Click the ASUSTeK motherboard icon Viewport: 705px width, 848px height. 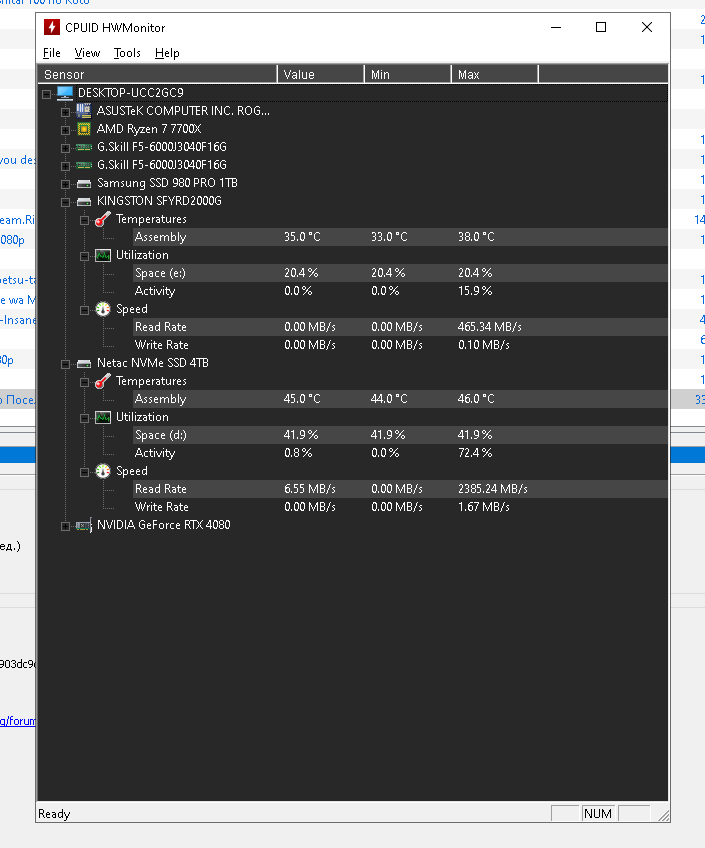click(84, 111)
